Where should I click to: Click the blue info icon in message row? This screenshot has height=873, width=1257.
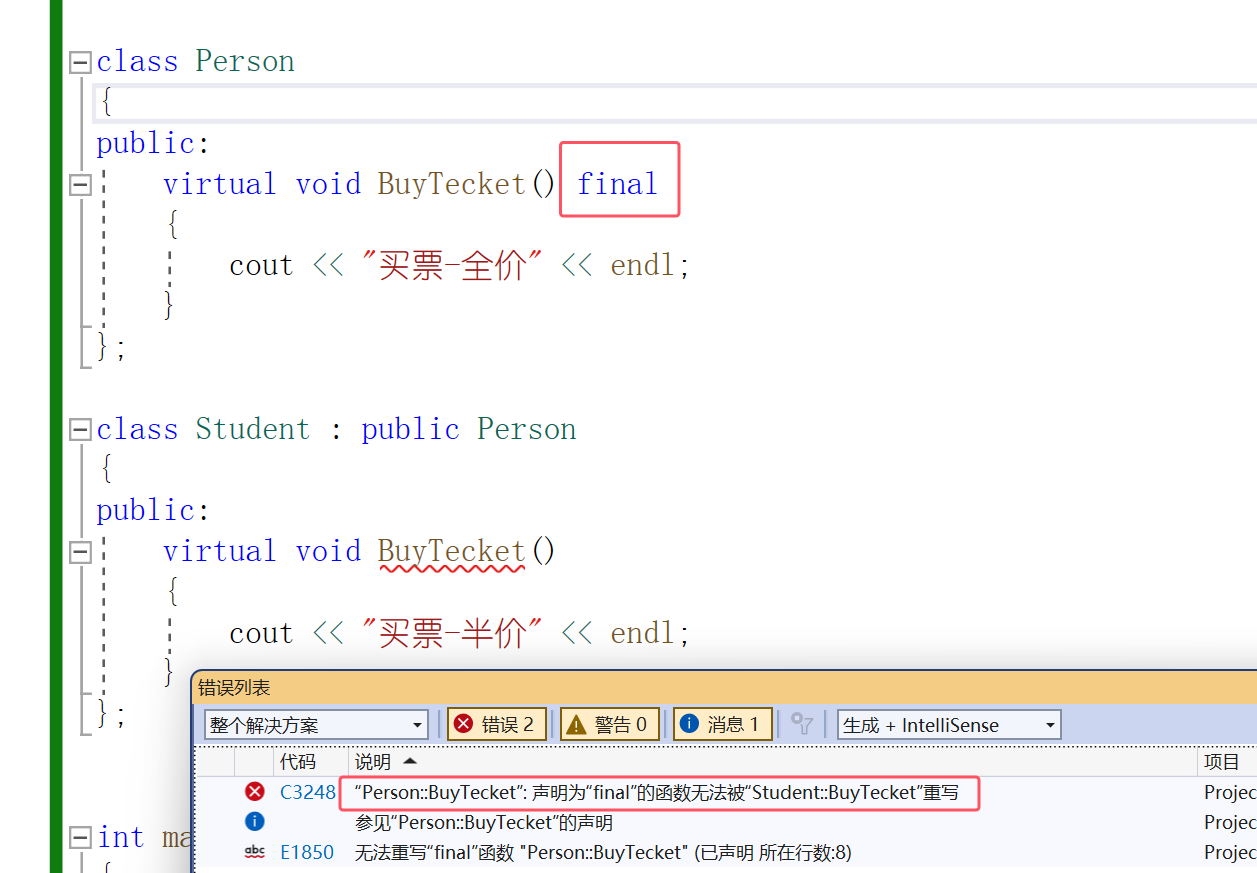(255, 822)
